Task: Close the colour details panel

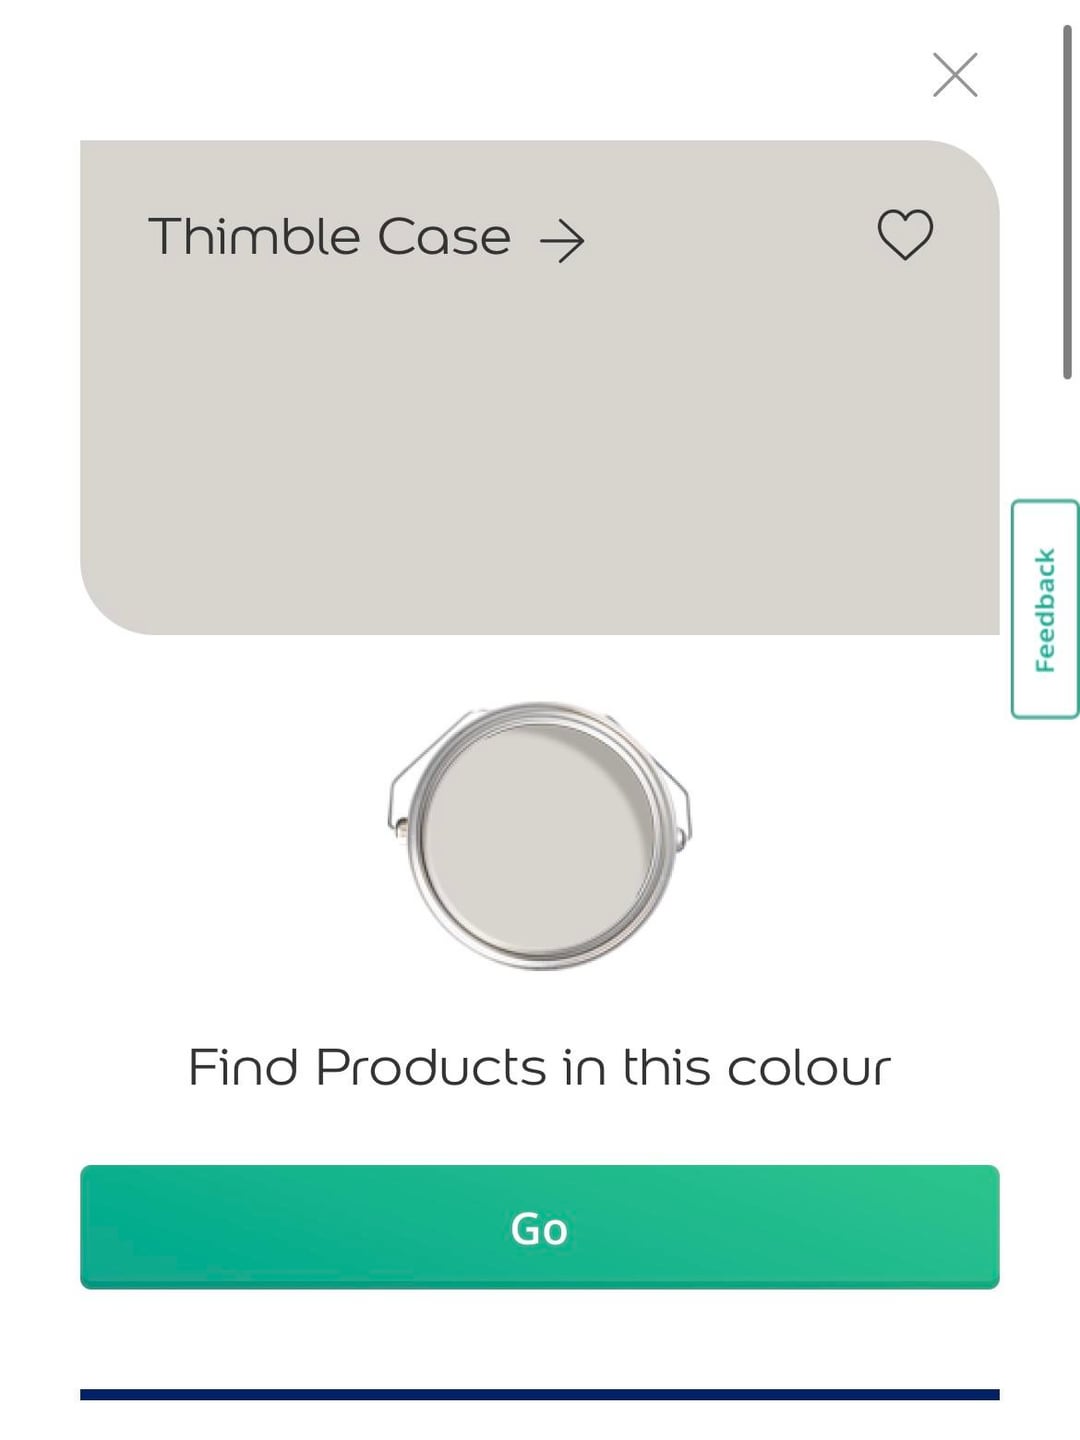Action: [954, 75]
